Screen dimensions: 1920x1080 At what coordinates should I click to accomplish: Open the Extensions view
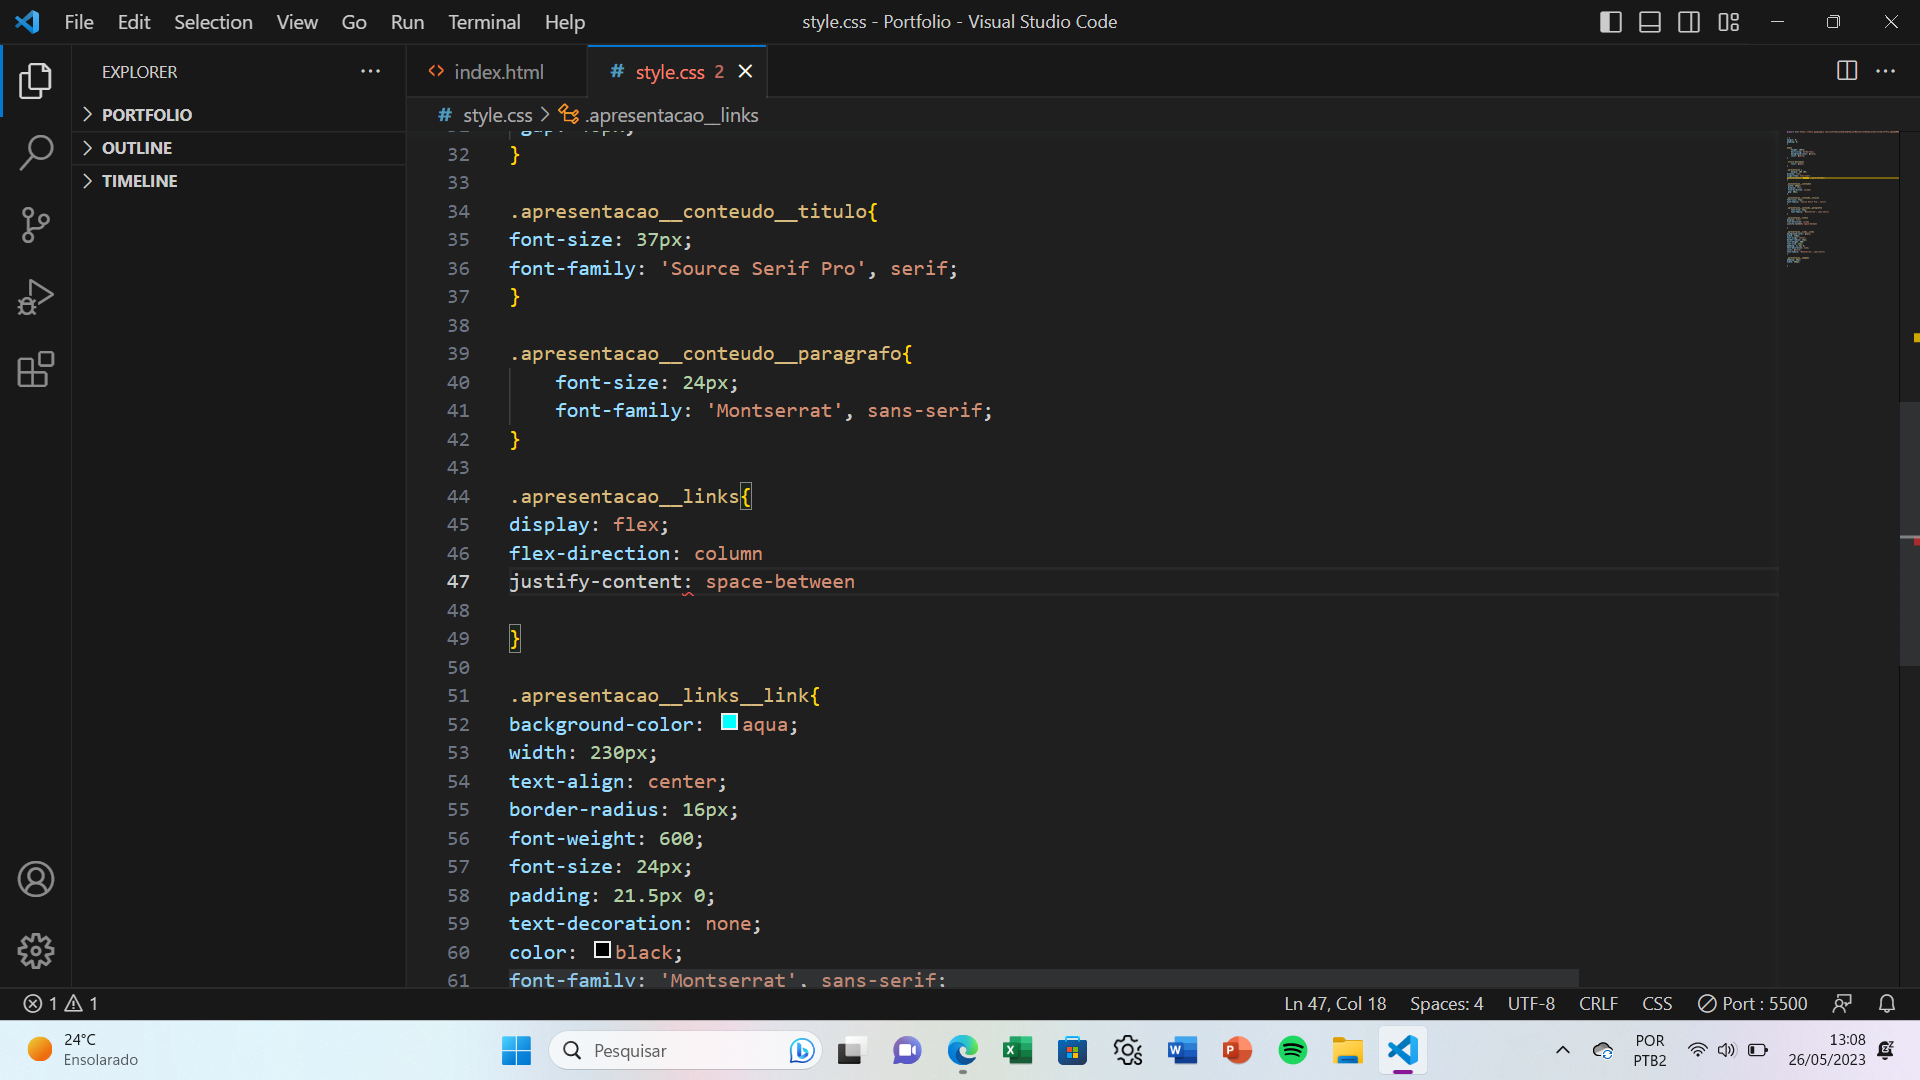click(36, 369)
